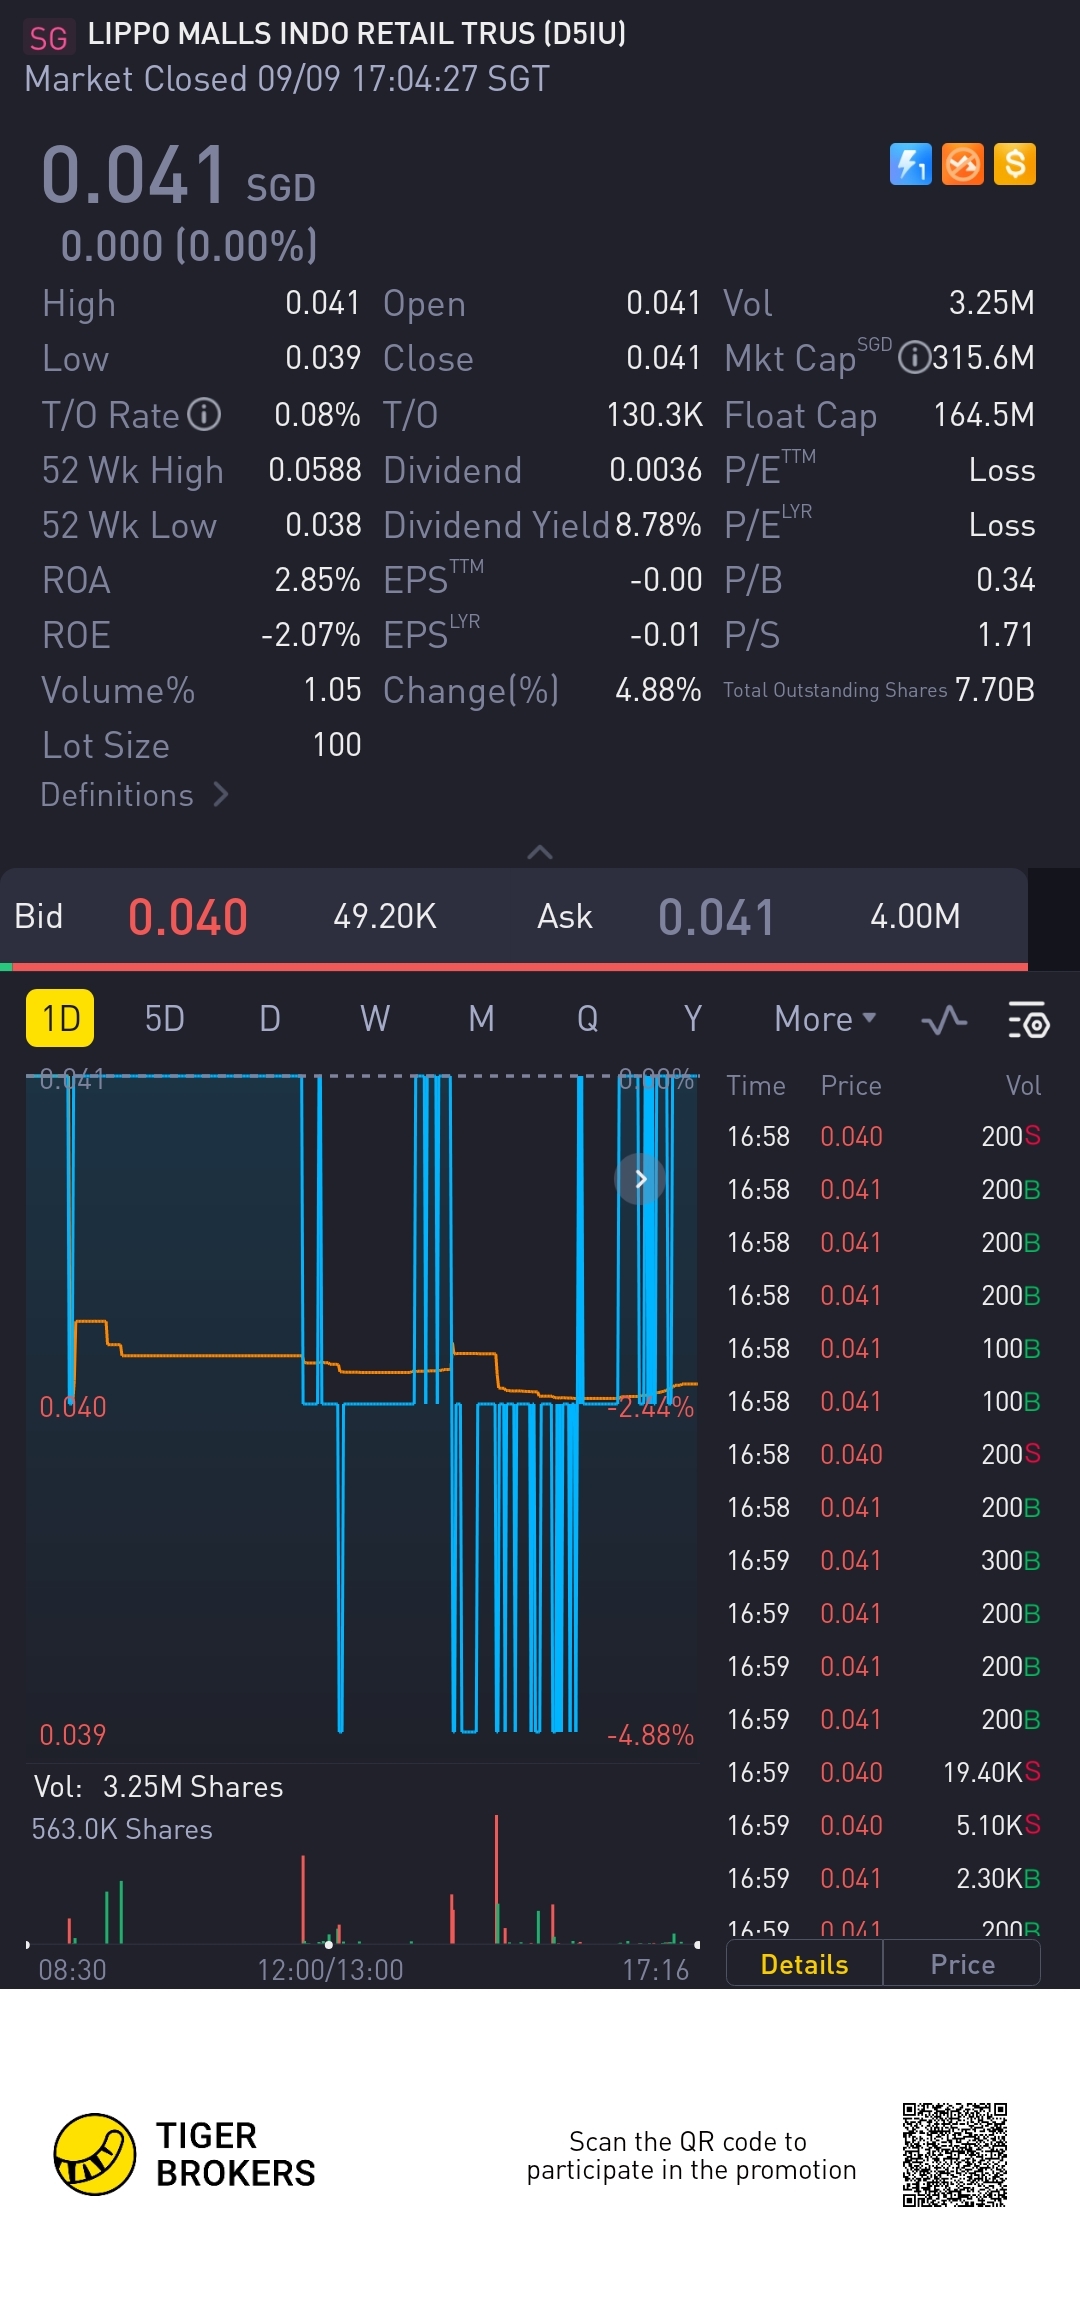1080x2321 pixels.
Task: Tap the 52 Wk High 0.0588 value
Action: 315,470
